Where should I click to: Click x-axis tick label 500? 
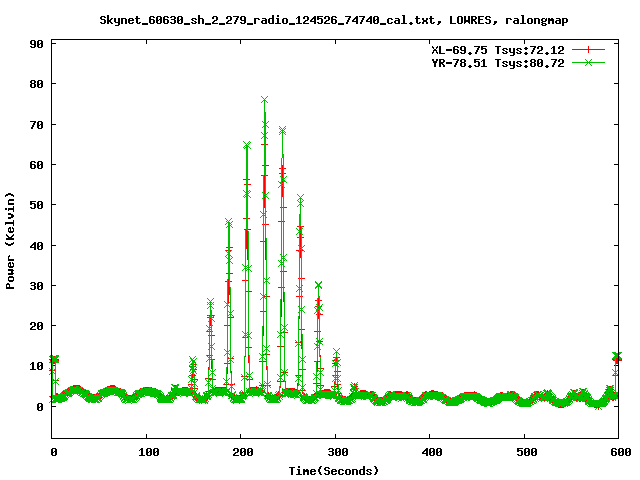point(524,452)
